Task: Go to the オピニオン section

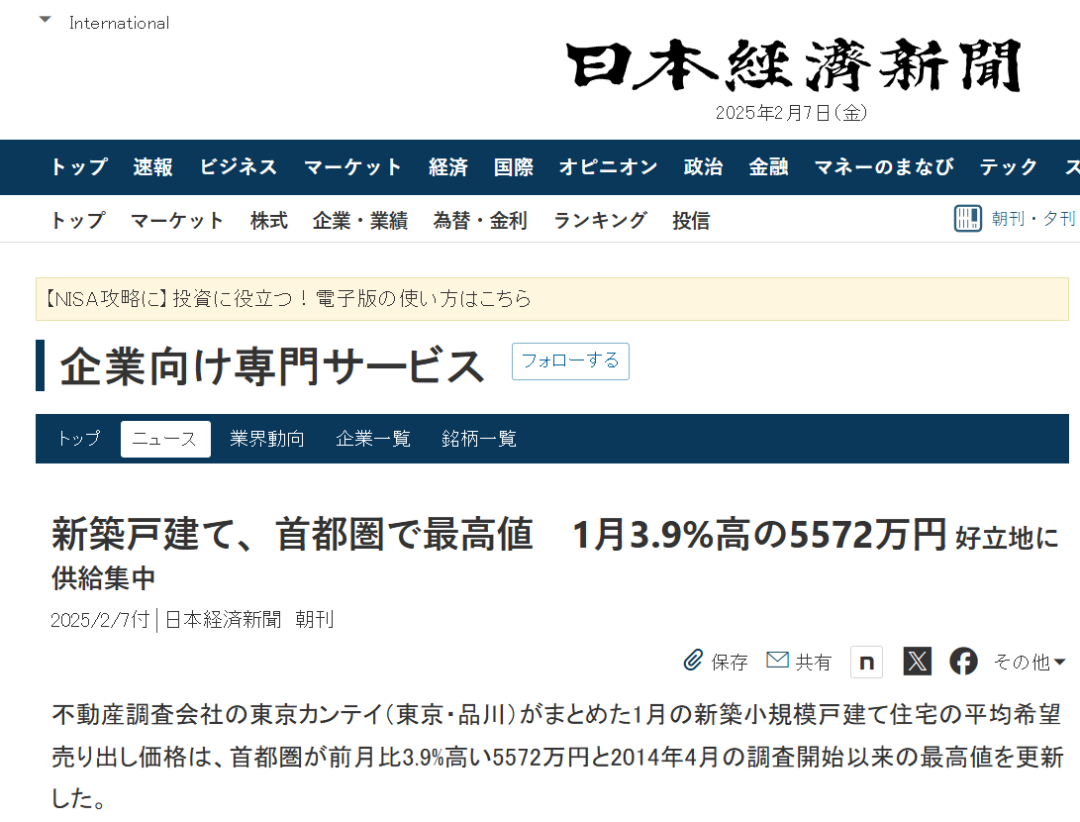Action: tap(608, 167)
